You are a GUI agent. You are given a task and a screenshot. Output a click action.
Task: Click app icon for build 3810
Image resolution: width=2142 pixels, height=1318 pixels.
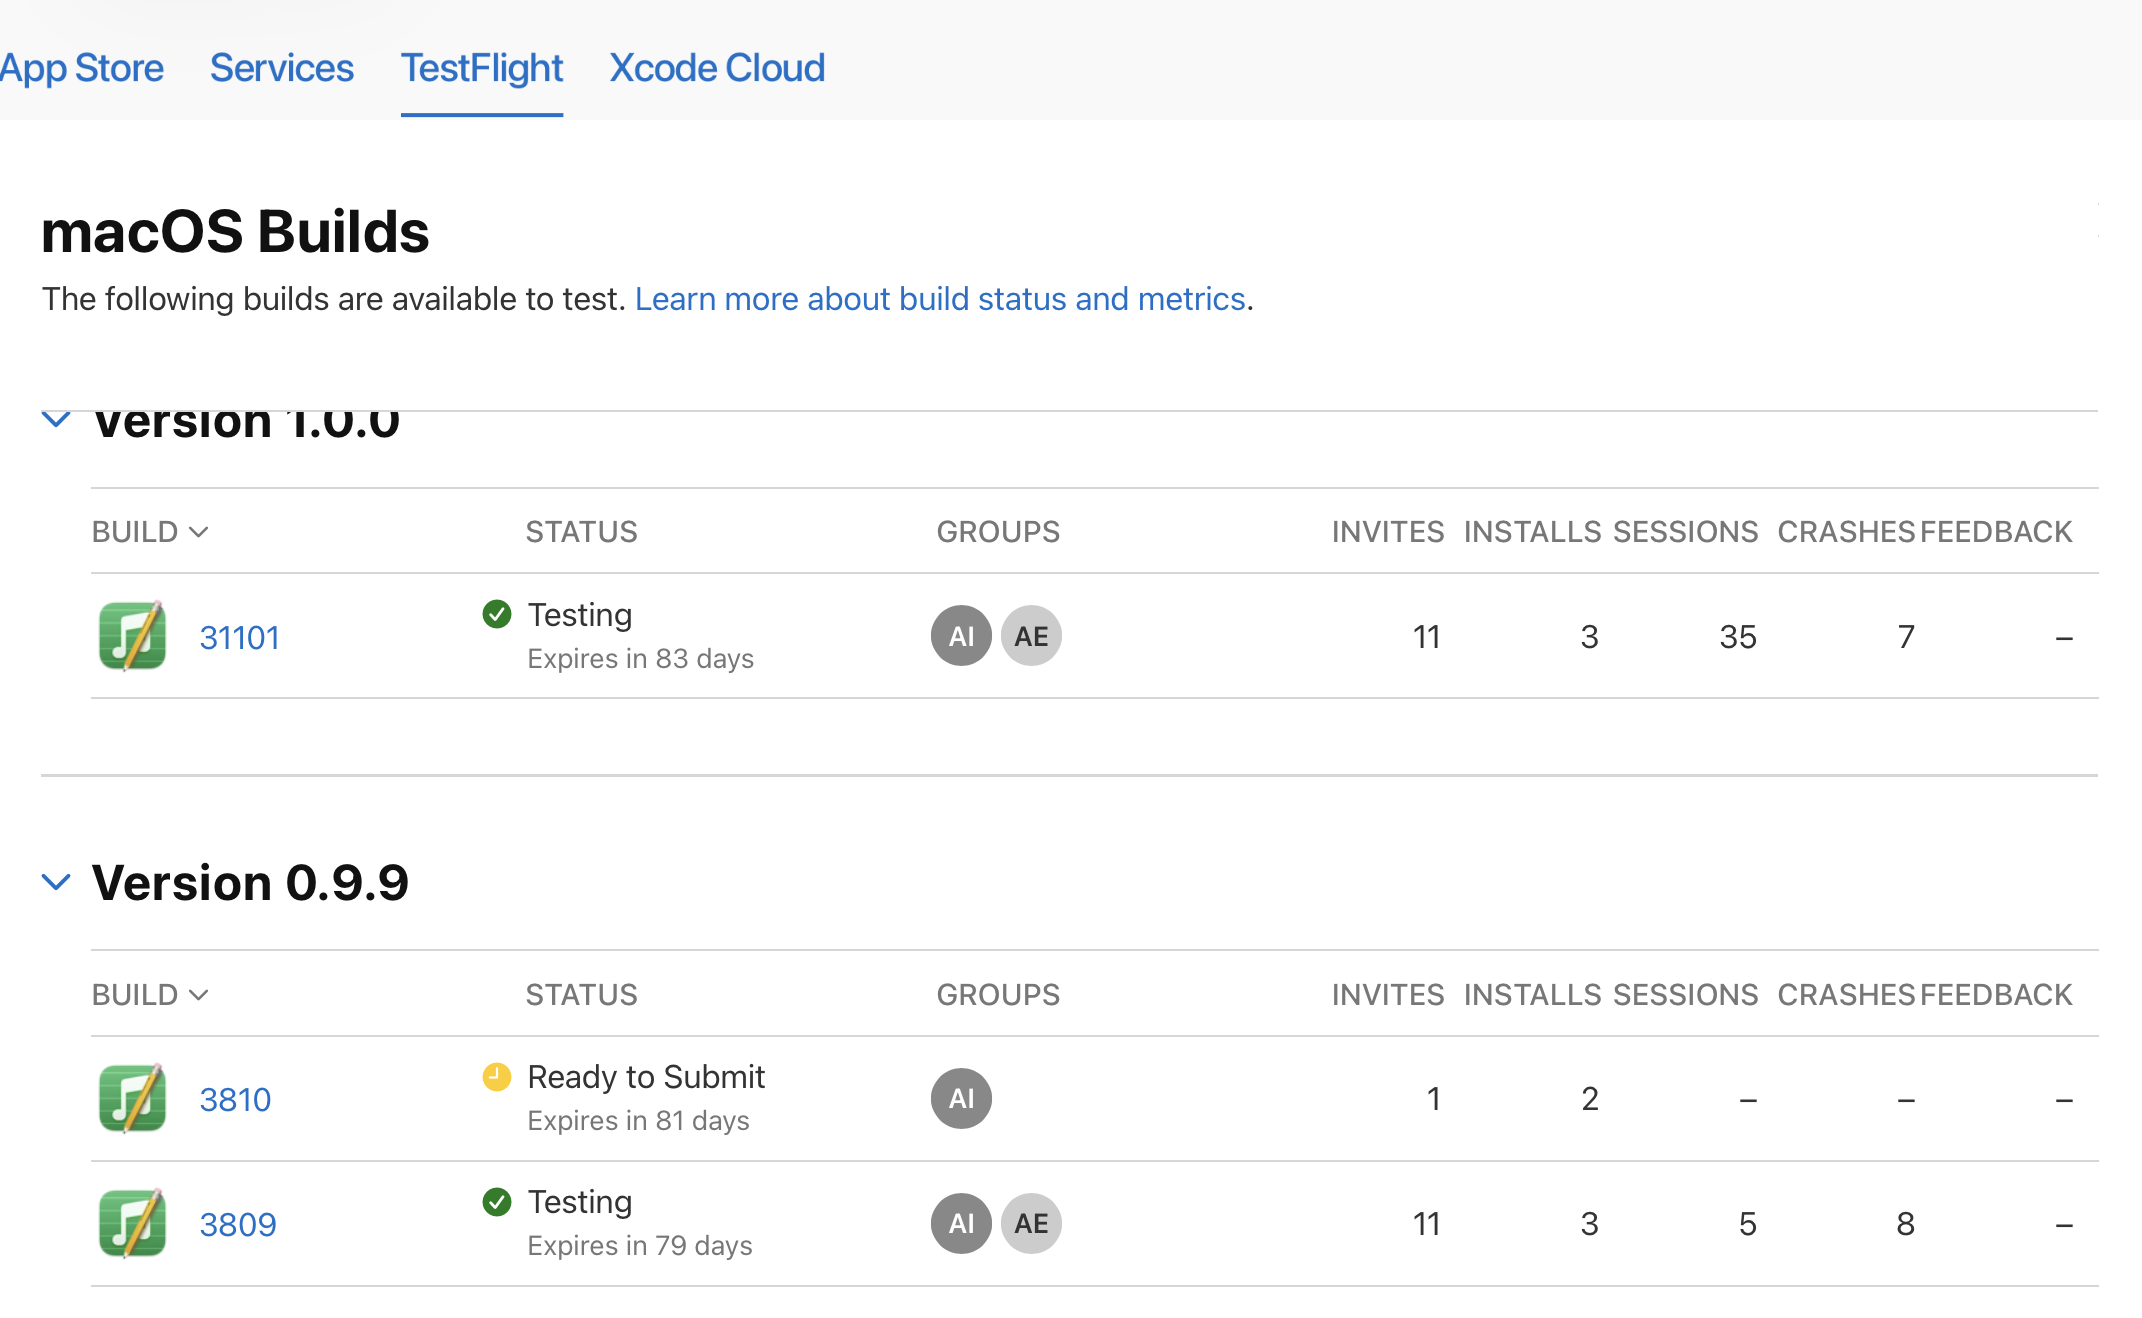point(132,1098)
